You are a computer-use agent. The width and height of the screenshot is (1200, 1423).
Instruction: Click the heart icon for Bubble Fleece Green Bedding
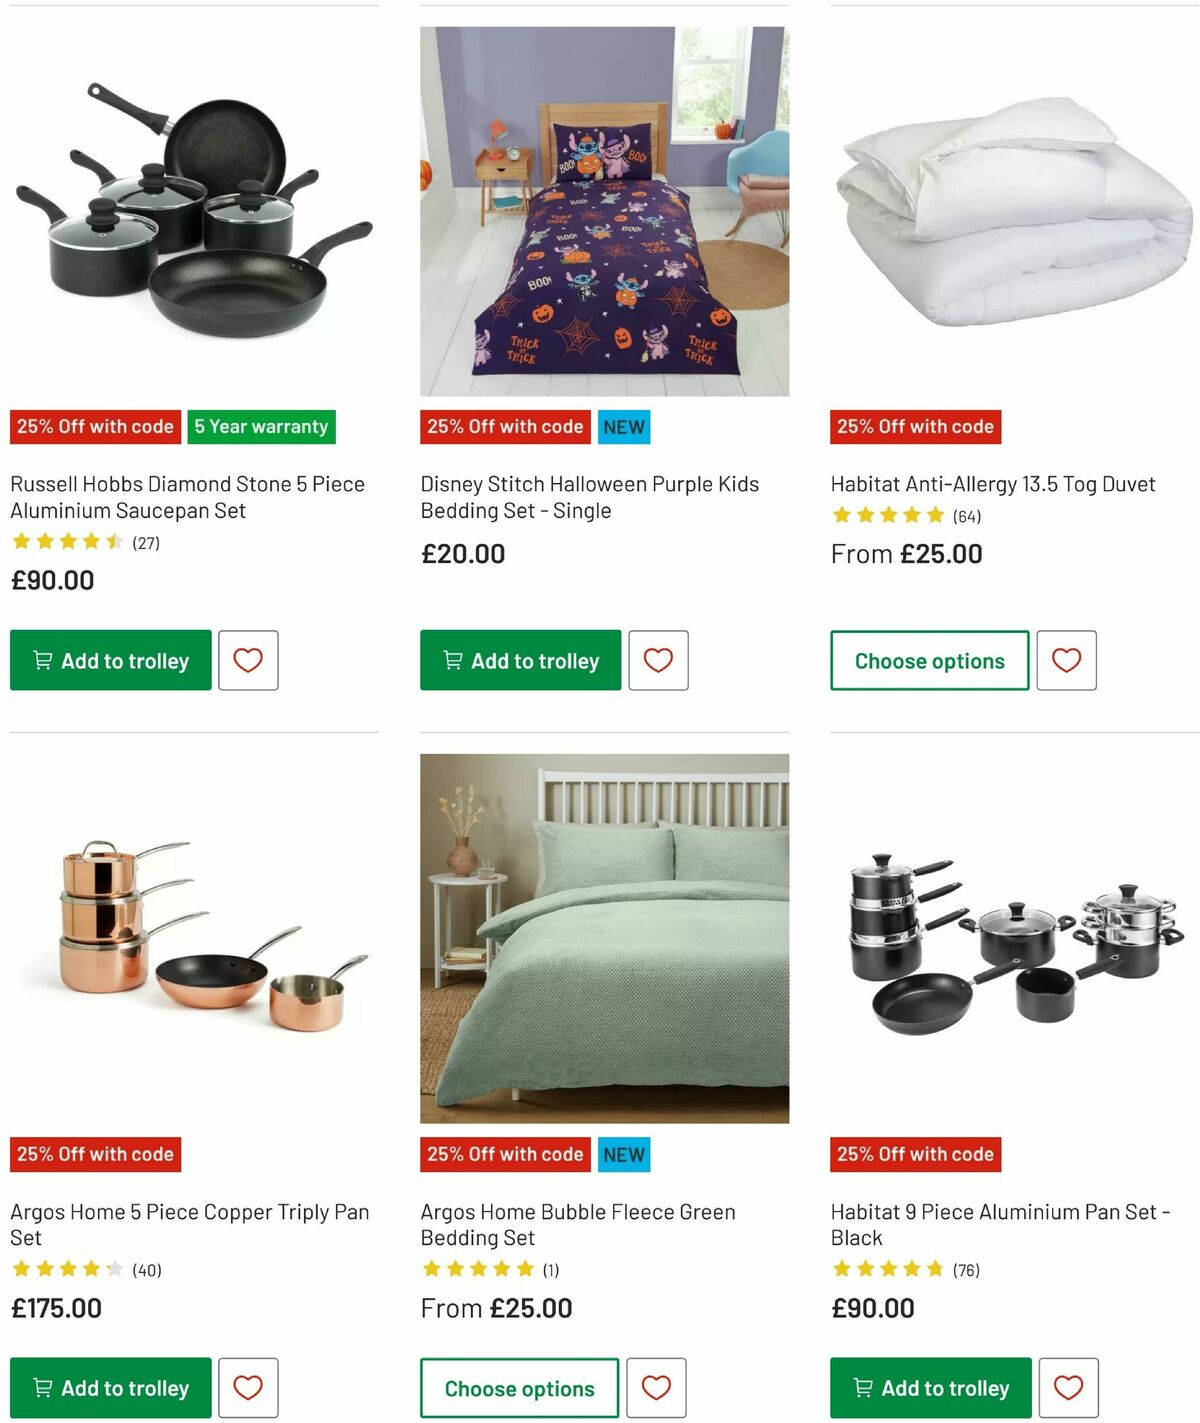click(x=657, y=1387)
